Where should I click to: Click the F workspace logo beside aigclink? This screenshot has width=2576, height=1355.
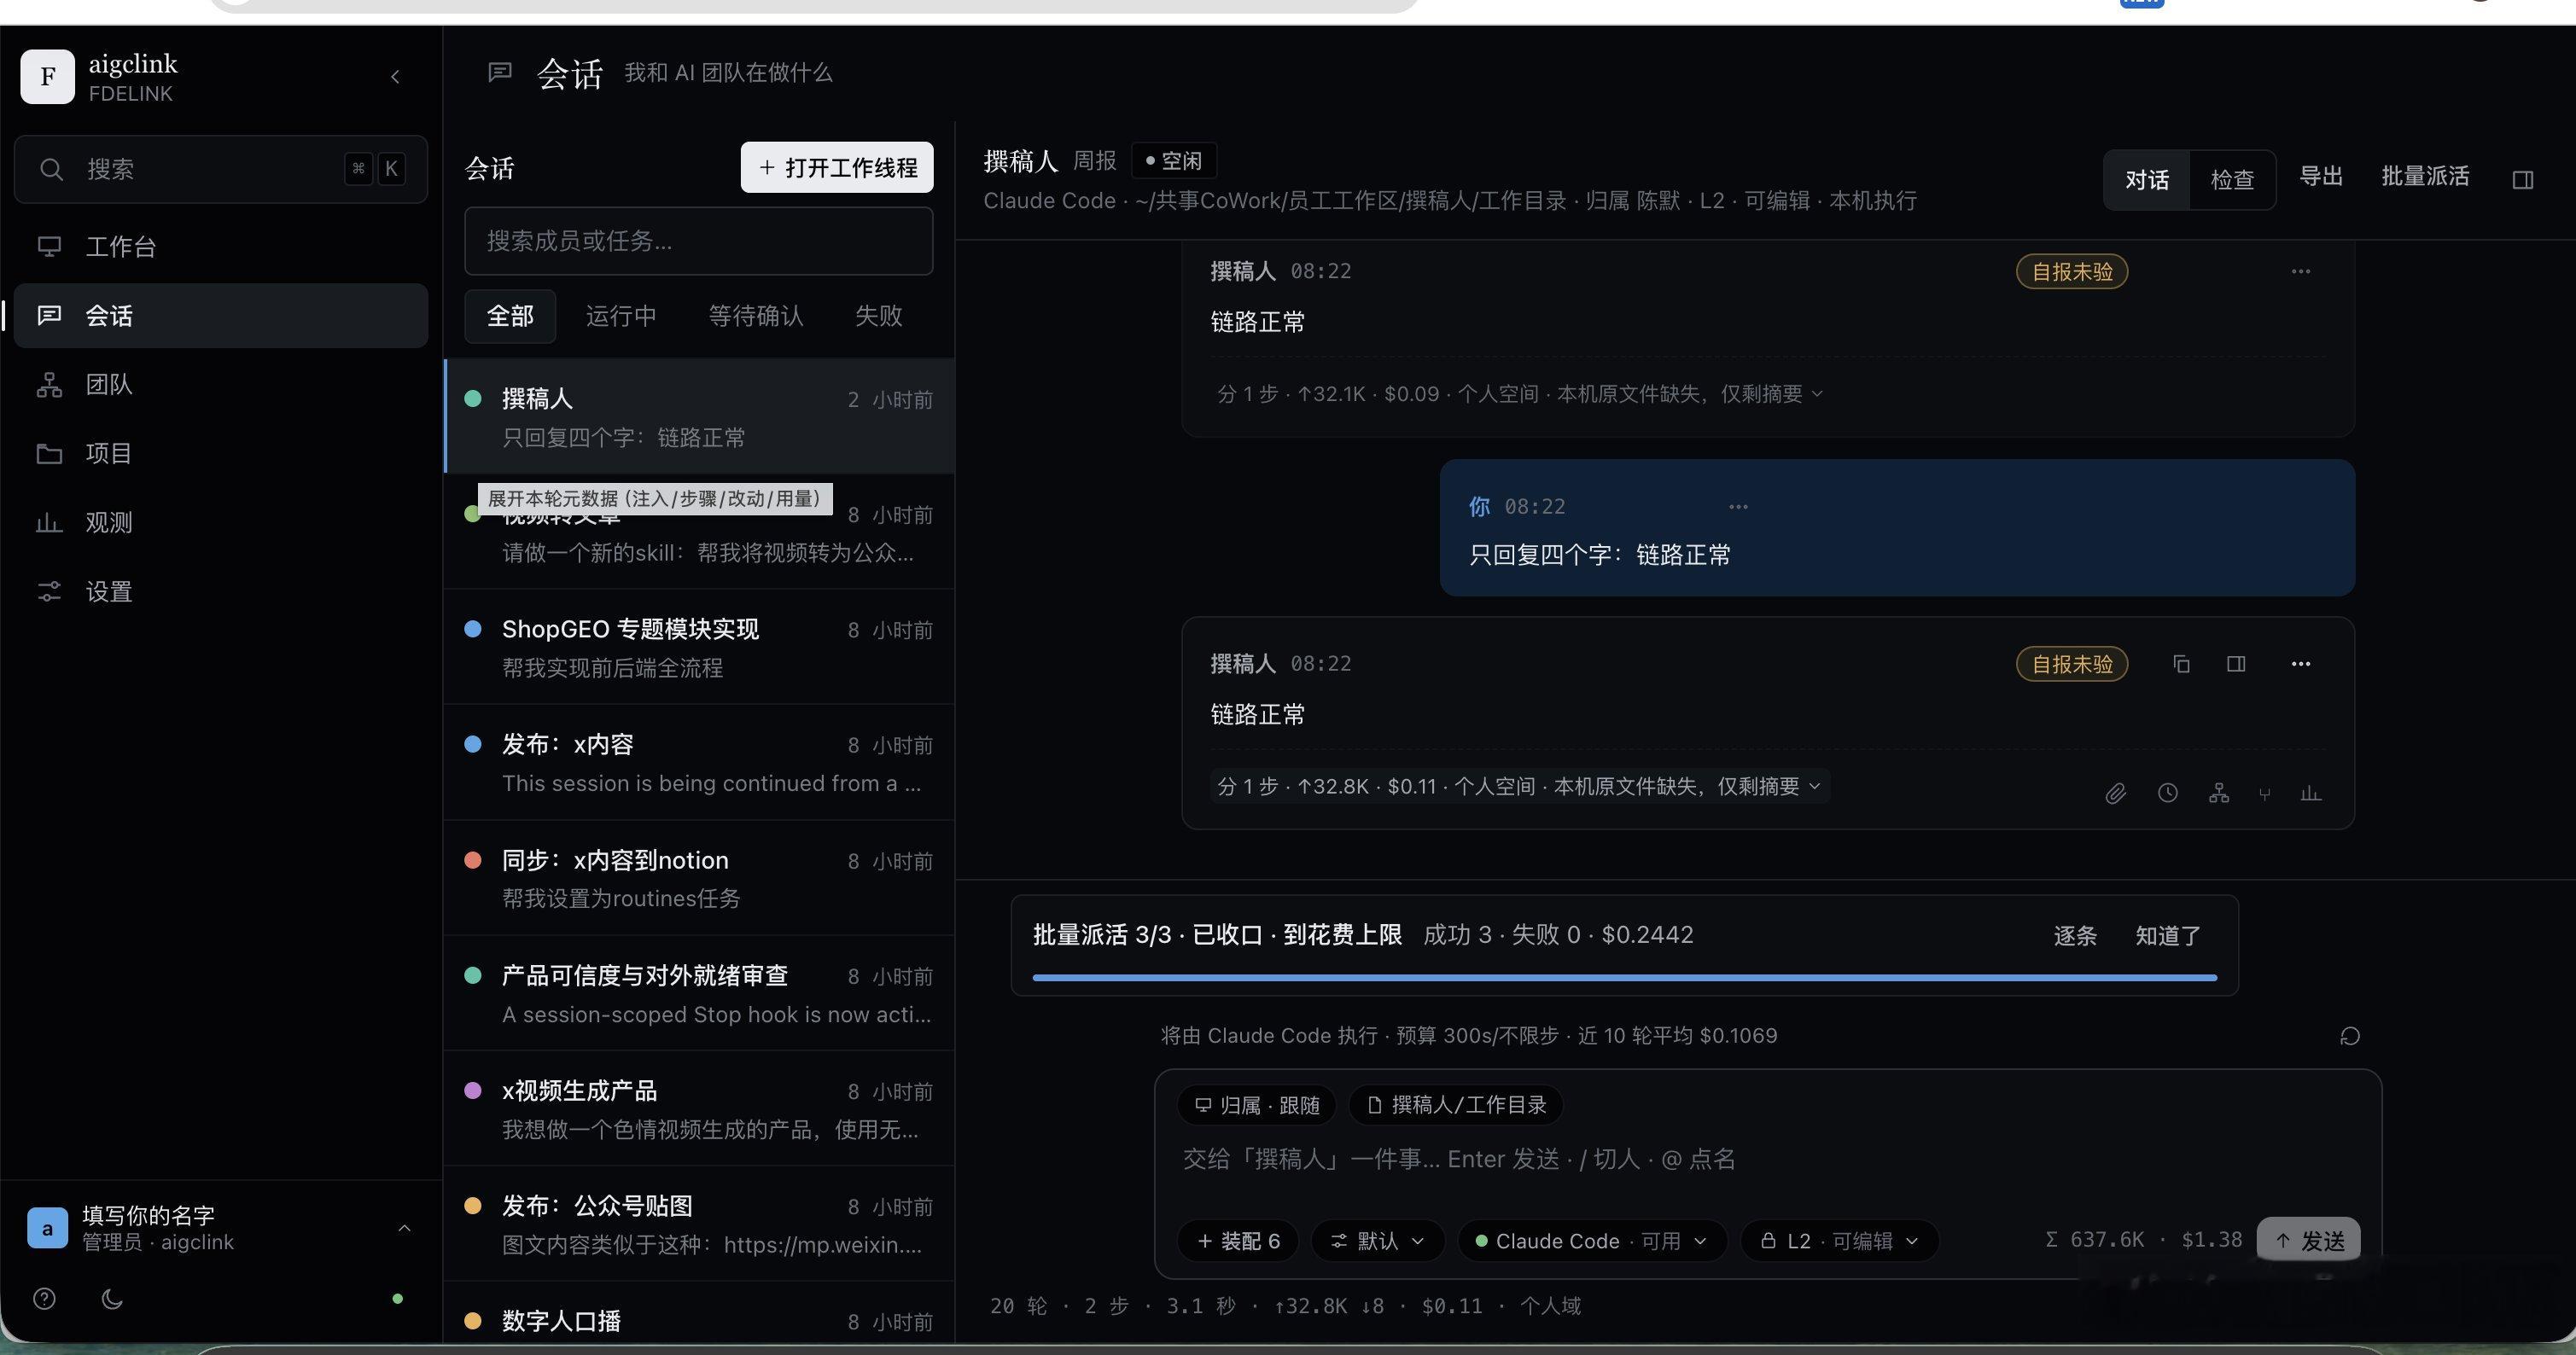click(x=47, y=77)
